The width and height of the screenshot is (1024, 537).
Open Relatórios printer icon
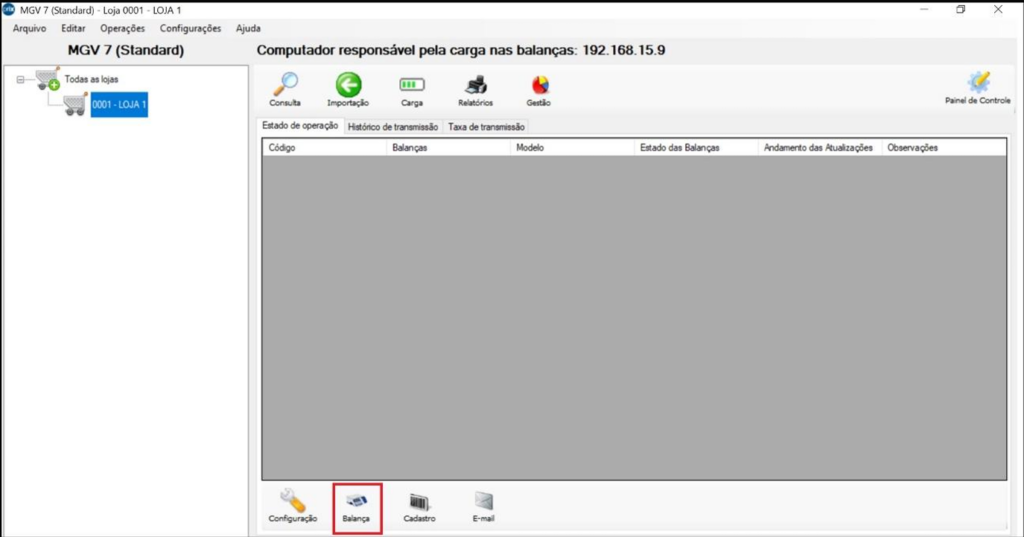point(475,86)
